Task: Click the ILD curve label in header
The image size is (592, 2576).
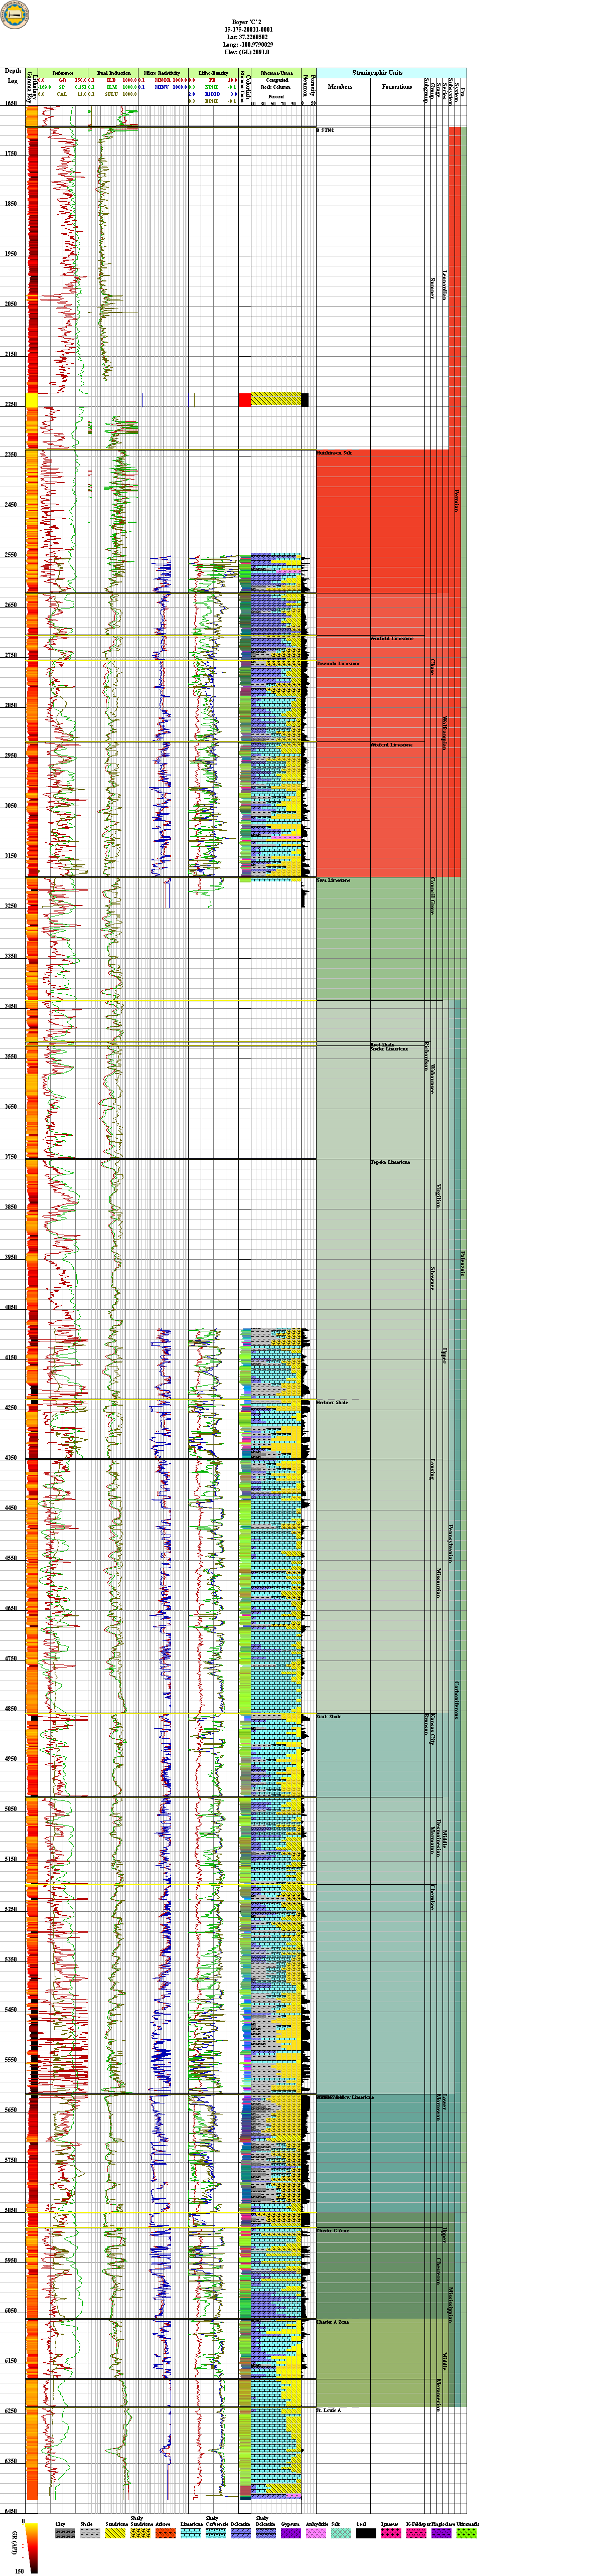Action: tap(111, 80)
